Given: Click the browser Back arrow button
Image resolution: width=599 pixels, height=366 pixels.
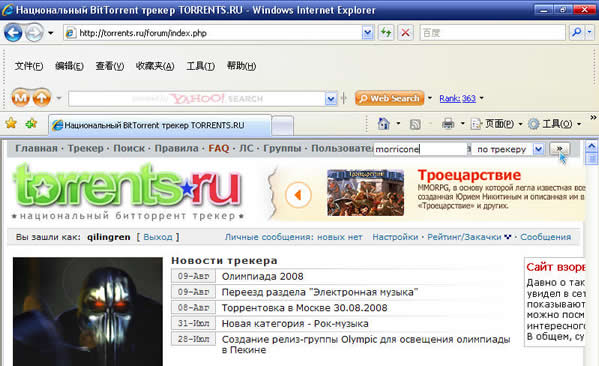Looking at the screenshot, I should pyautogui.click(x=13, y=33).
